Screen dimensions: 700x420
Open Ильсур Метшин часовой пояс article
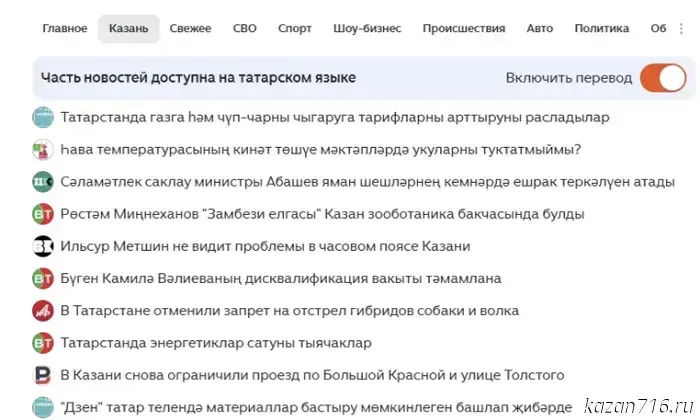click(x=265, y=246)
